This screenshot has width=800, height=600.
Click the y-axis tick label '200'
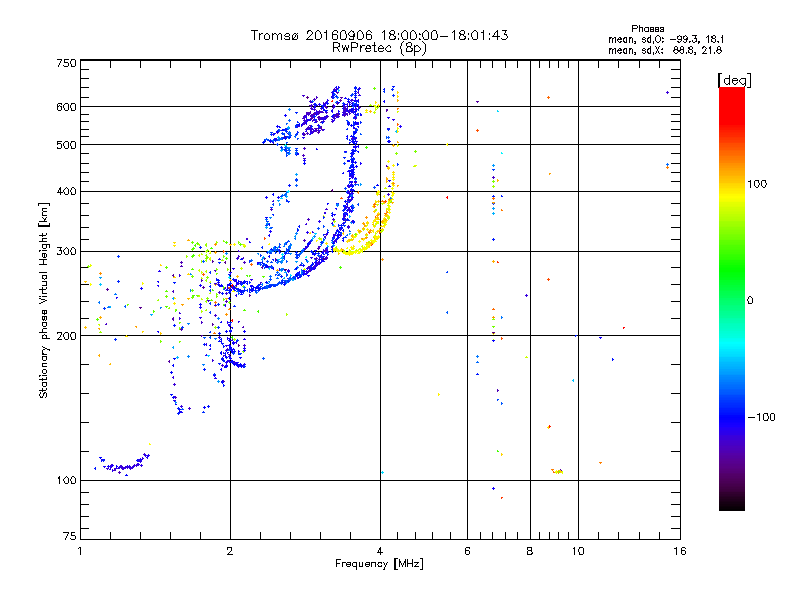coord(66,336)
